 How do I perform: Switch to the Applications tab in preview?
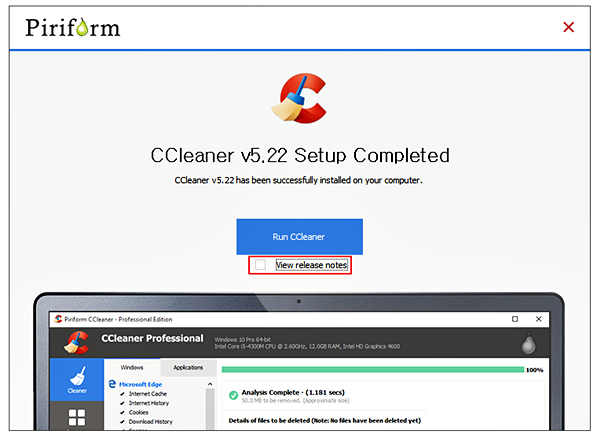(188, 367)
